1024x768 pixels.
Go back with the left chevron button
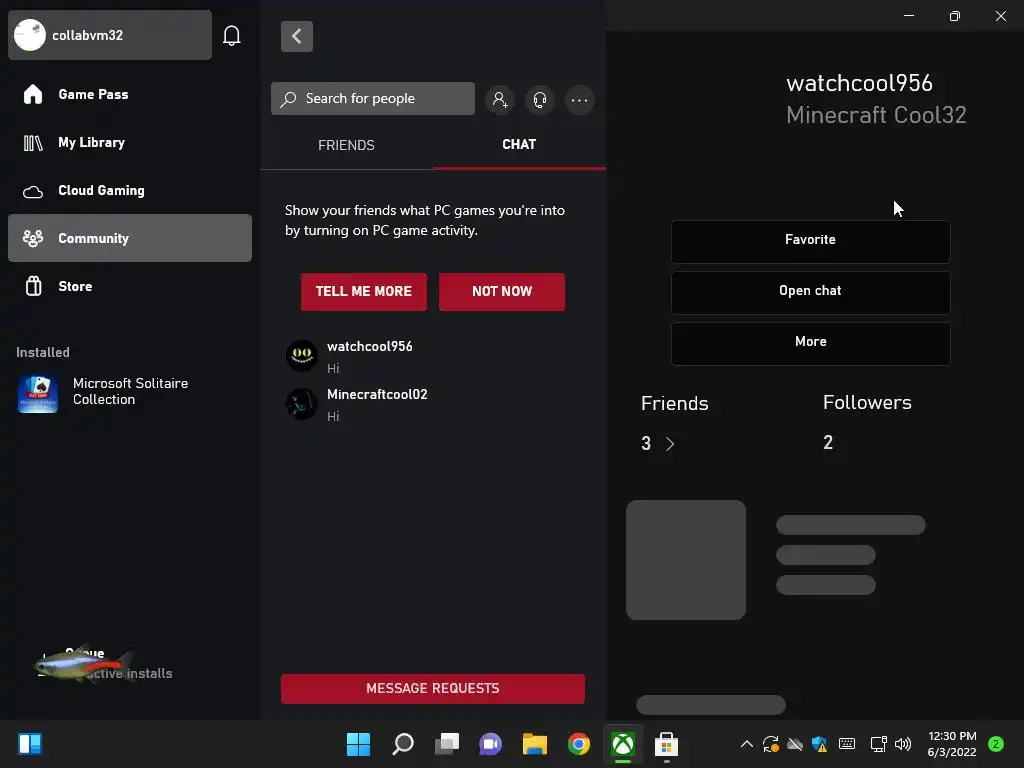pyautogui.click(x=296, y=36)
